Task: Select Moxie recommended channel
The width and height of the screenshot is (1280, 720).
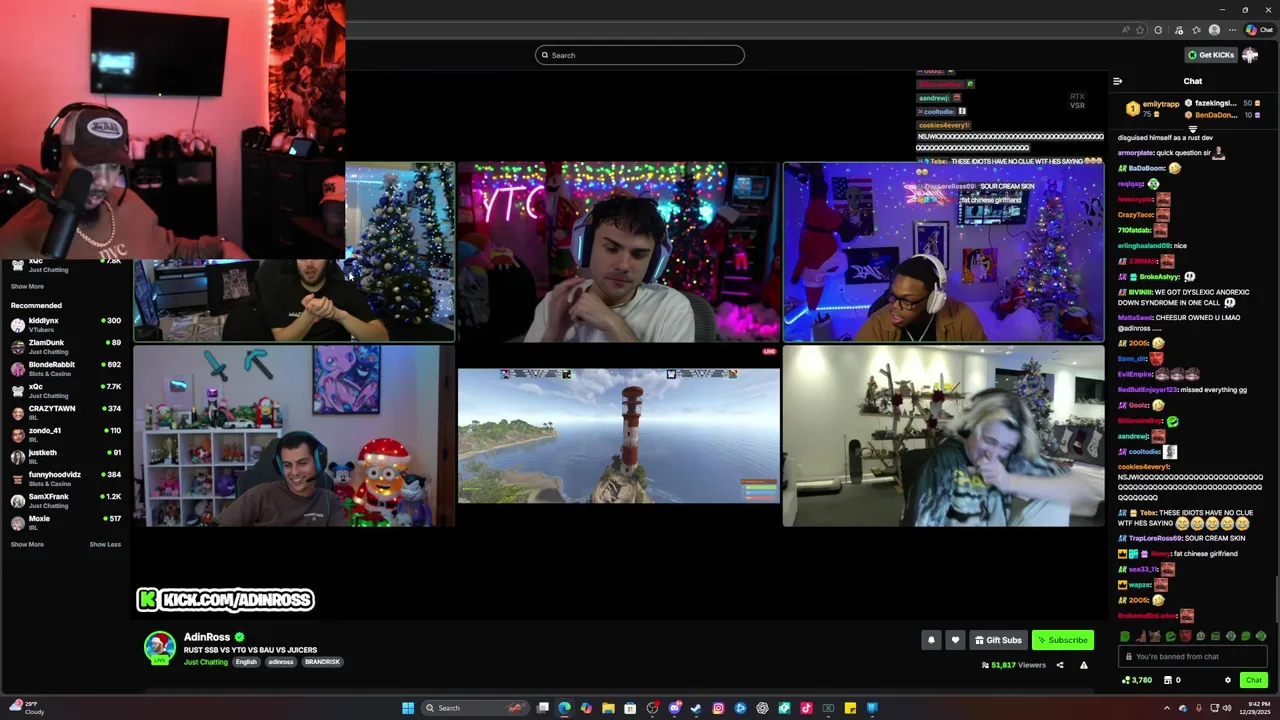Action: pyautogui.click(x=66, y=522)
